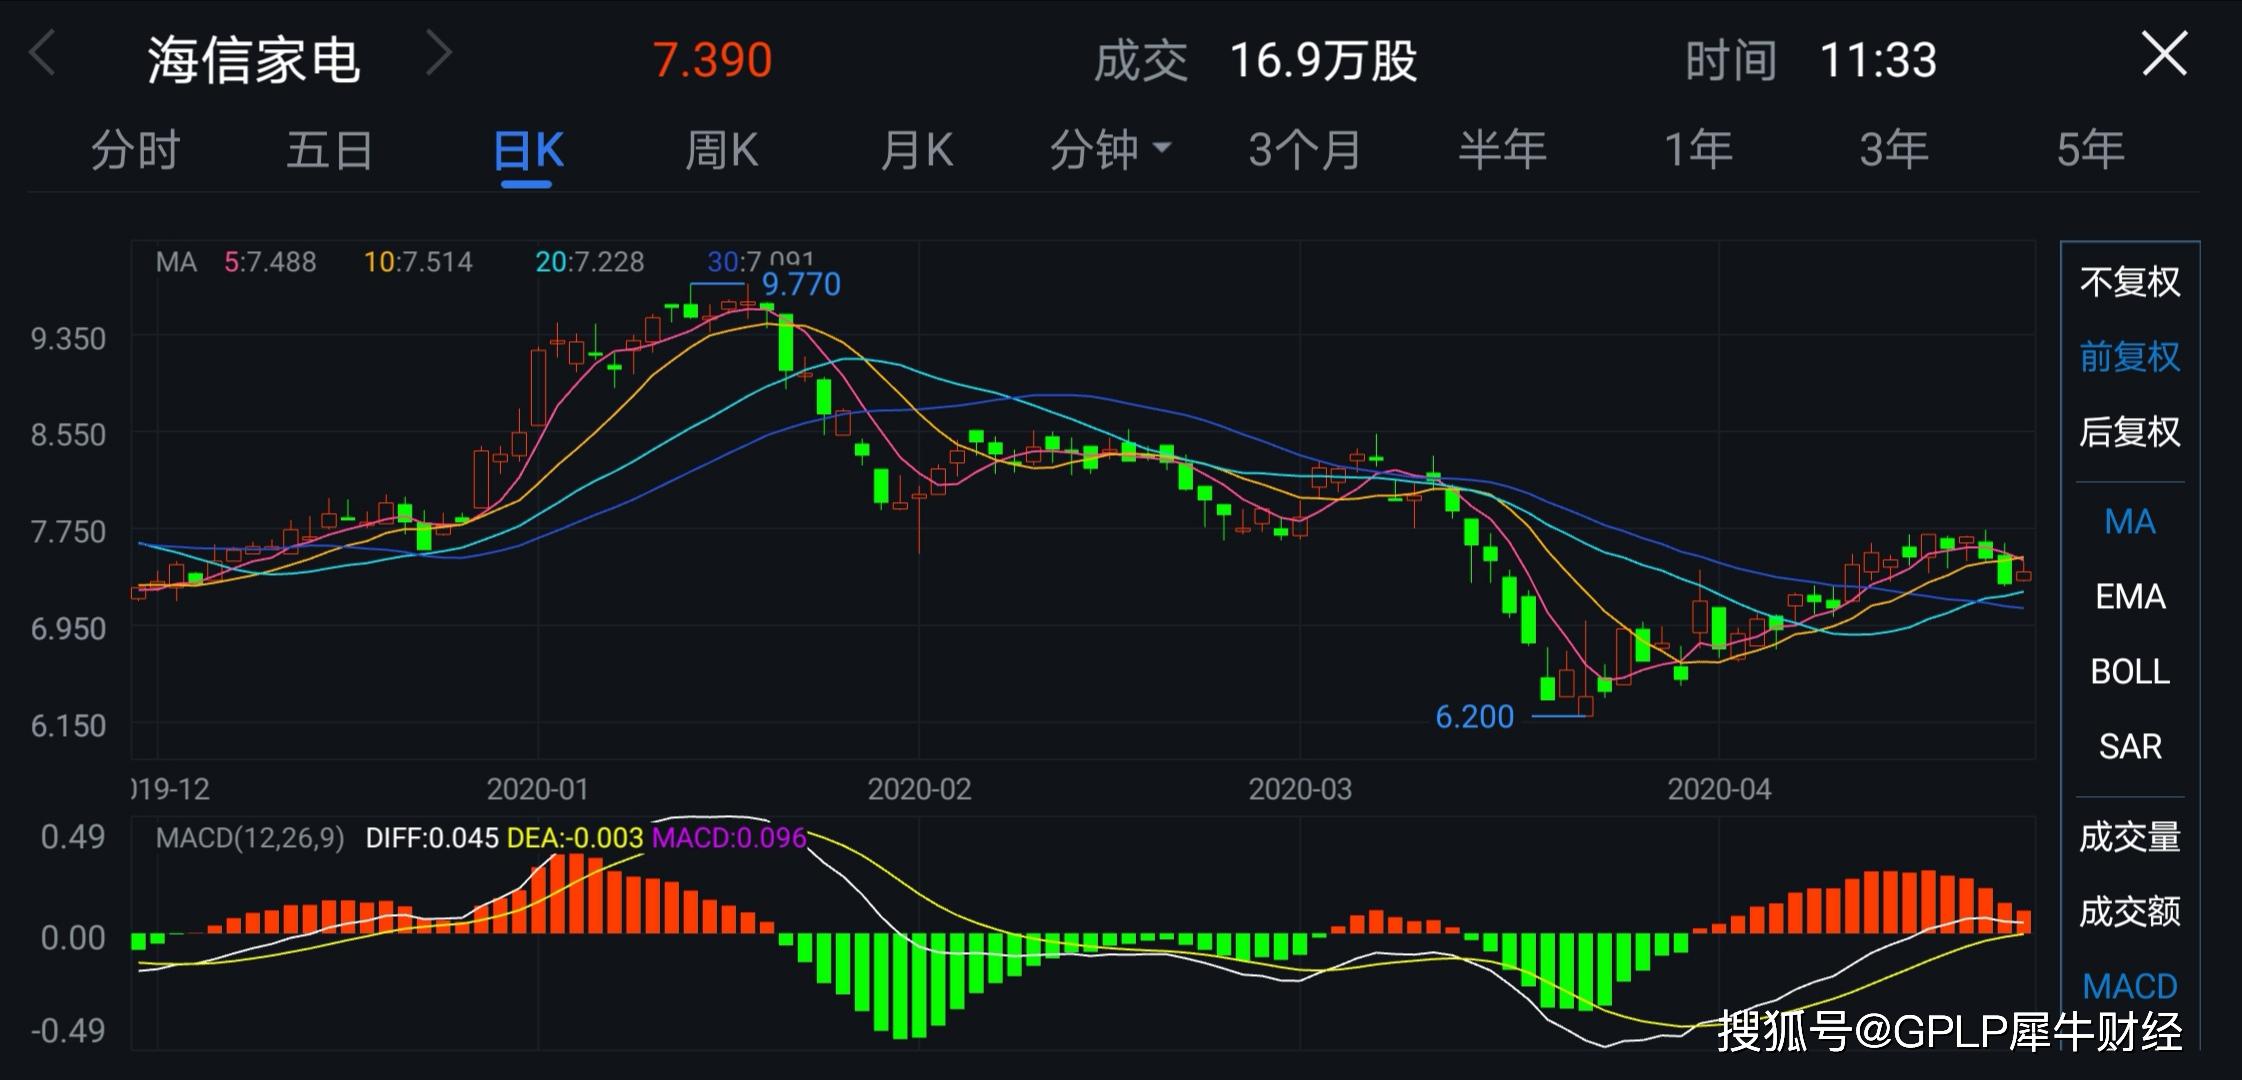The image size is (2242, 1080).
Task: Enable SAR overlay indicator
Action: [x=2129, y=747]
